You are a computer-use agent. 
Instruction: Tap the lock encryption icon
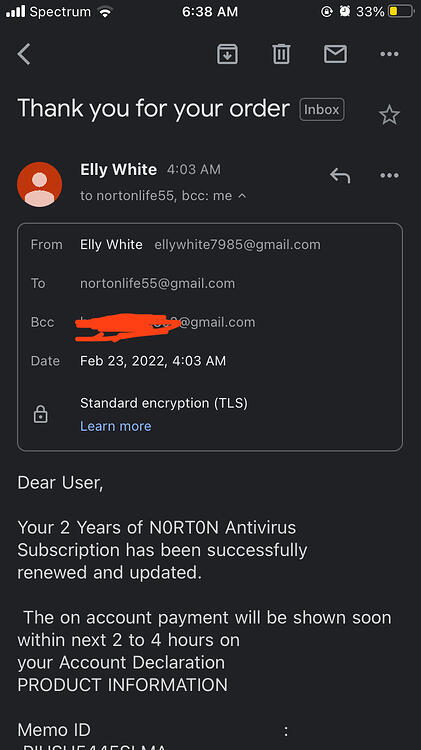coord(40,414)
